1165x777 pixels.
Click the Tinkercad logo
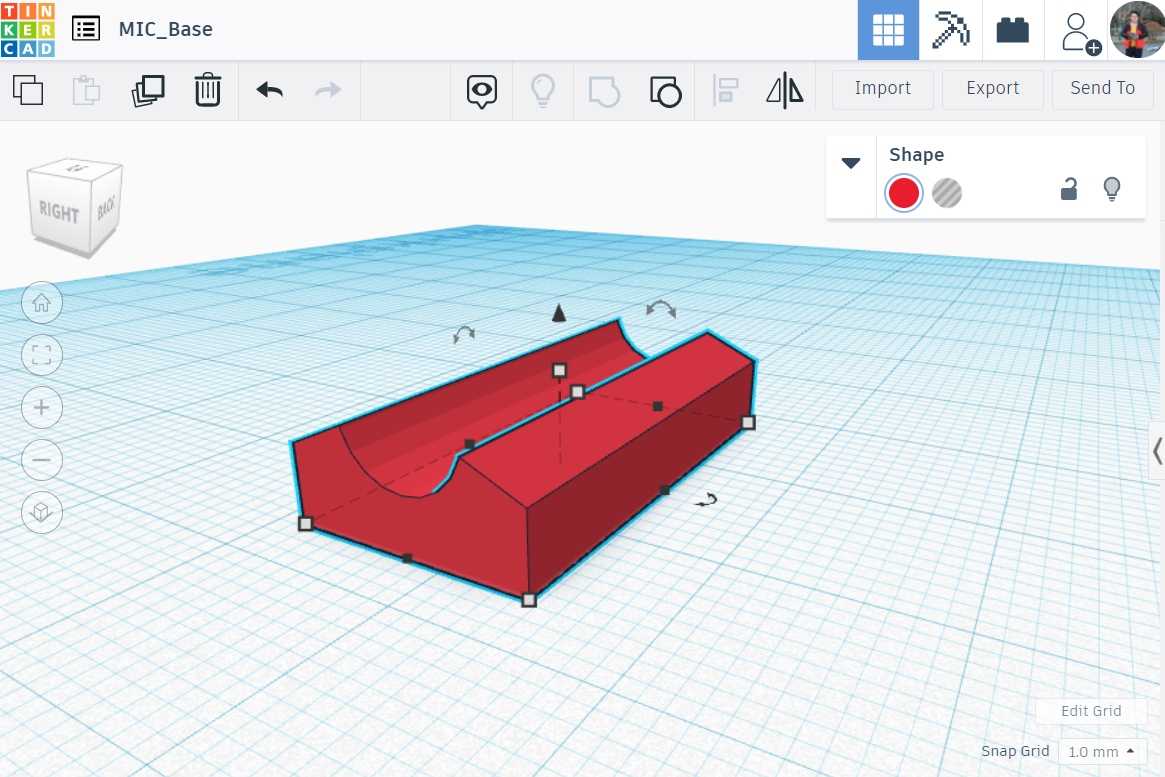tap(28, 29)
